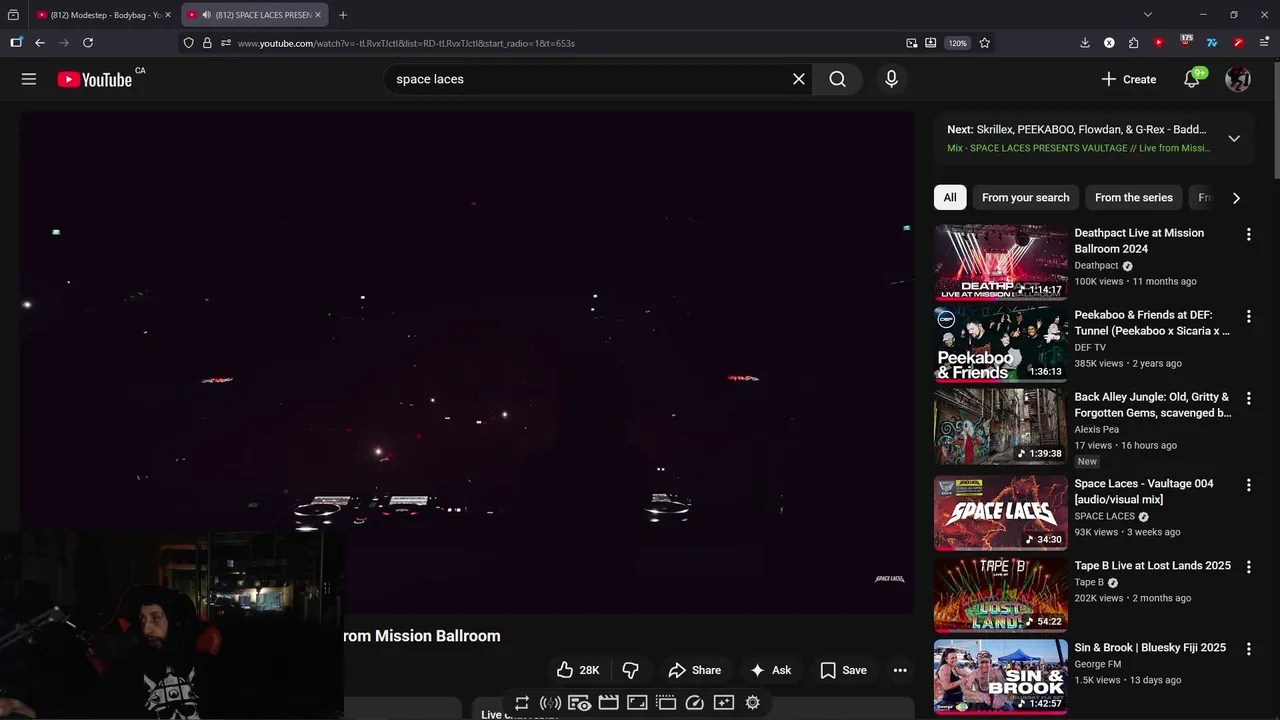1280x720 pixels.
Task: List all tabs with the dropdown chevron
Action: click(1147, 15)
